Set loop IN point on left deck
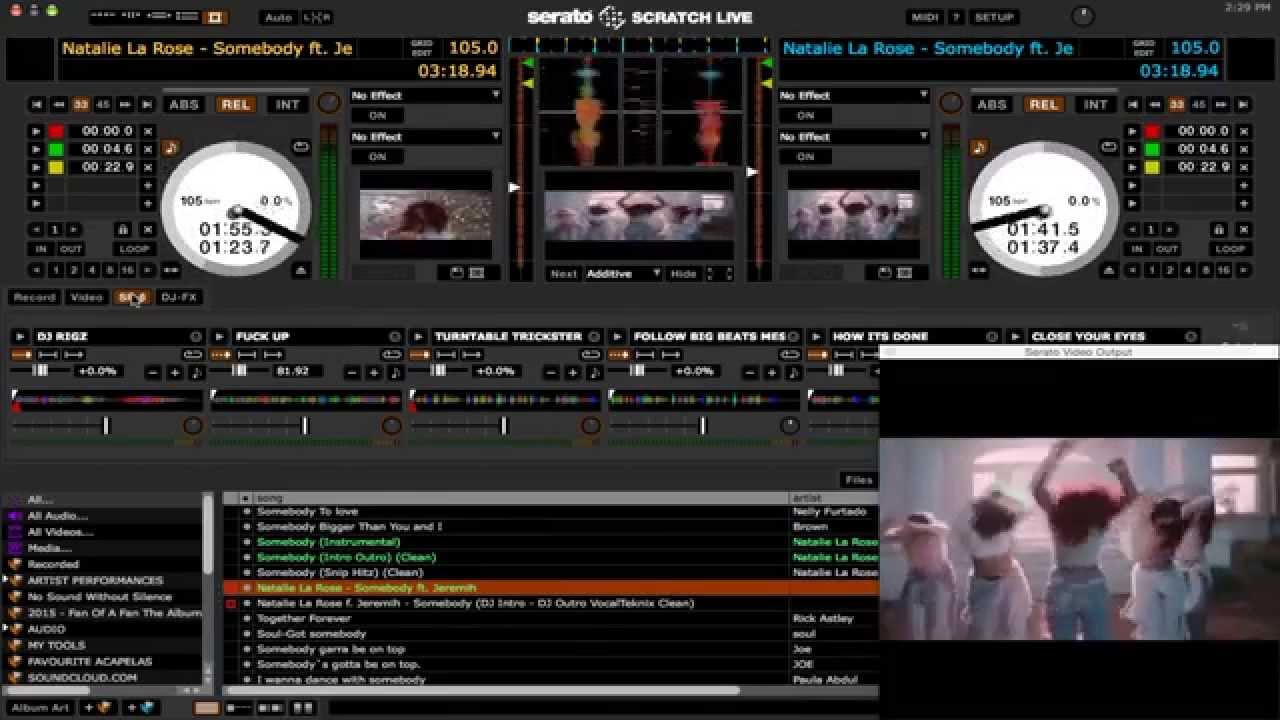Viewport: 1280px width, 720px height. [41, 249]
